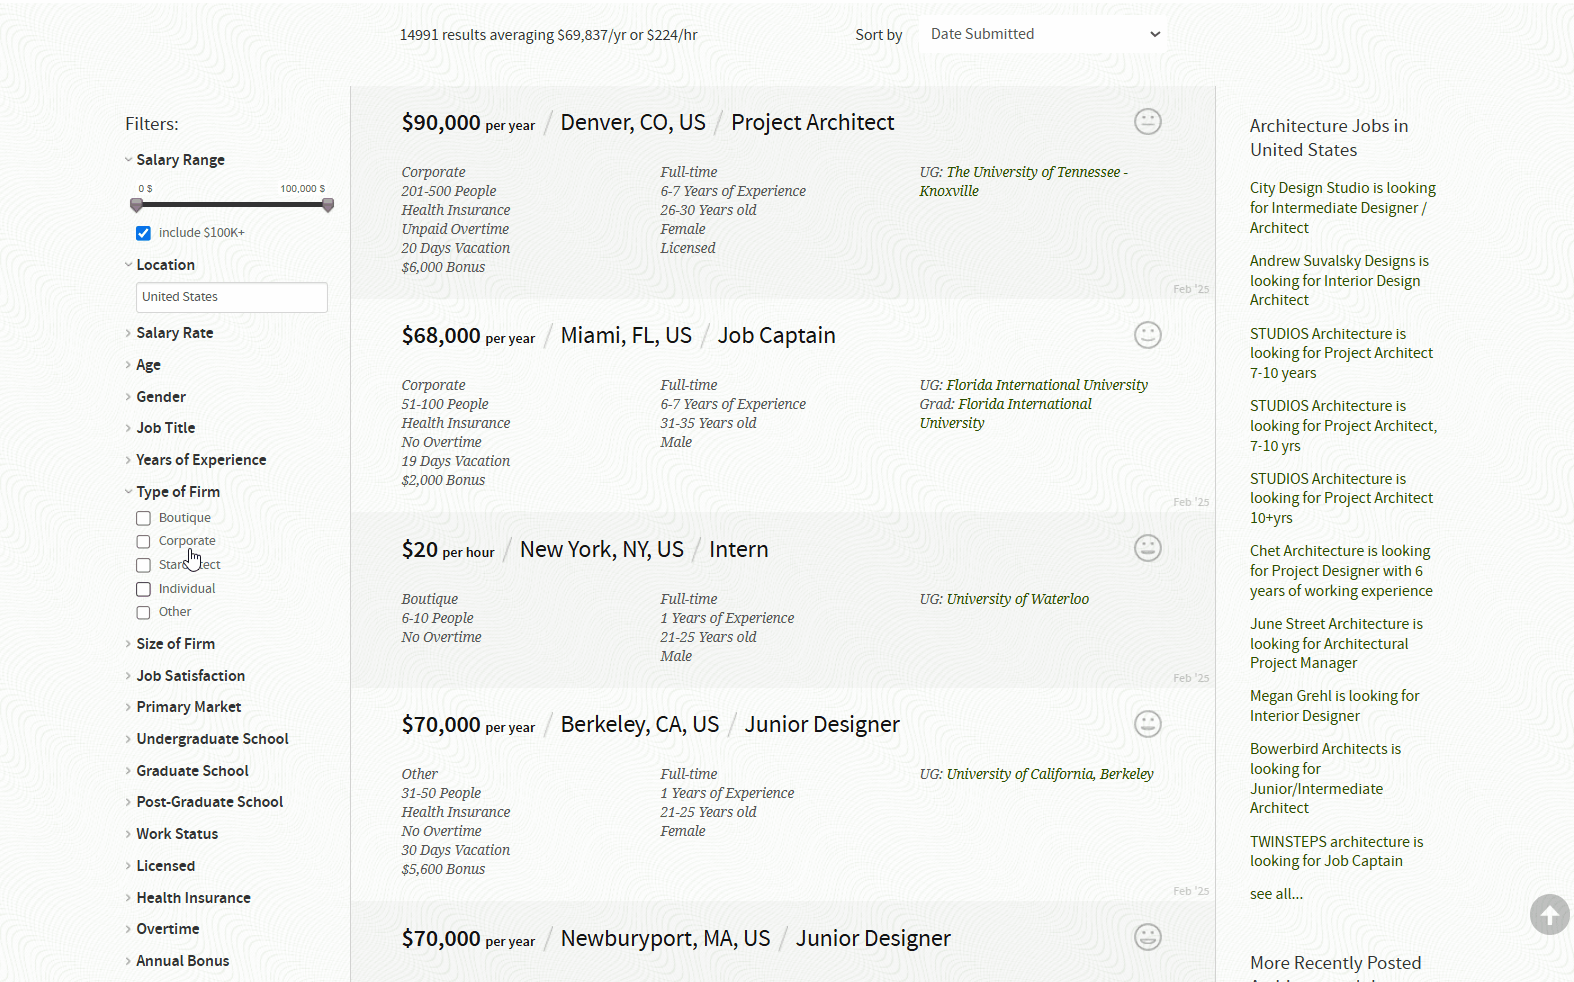The width and height of the screenshot is (1574, 982).
Task: Uncheck the include $100K+ checkbox
Action: click(144, 233)
